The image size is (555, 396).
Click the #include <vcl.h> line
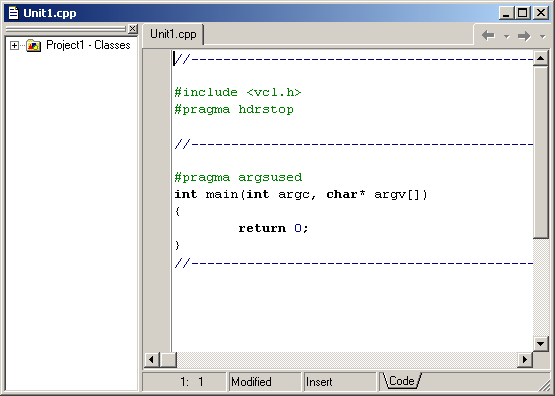[238, 92]
